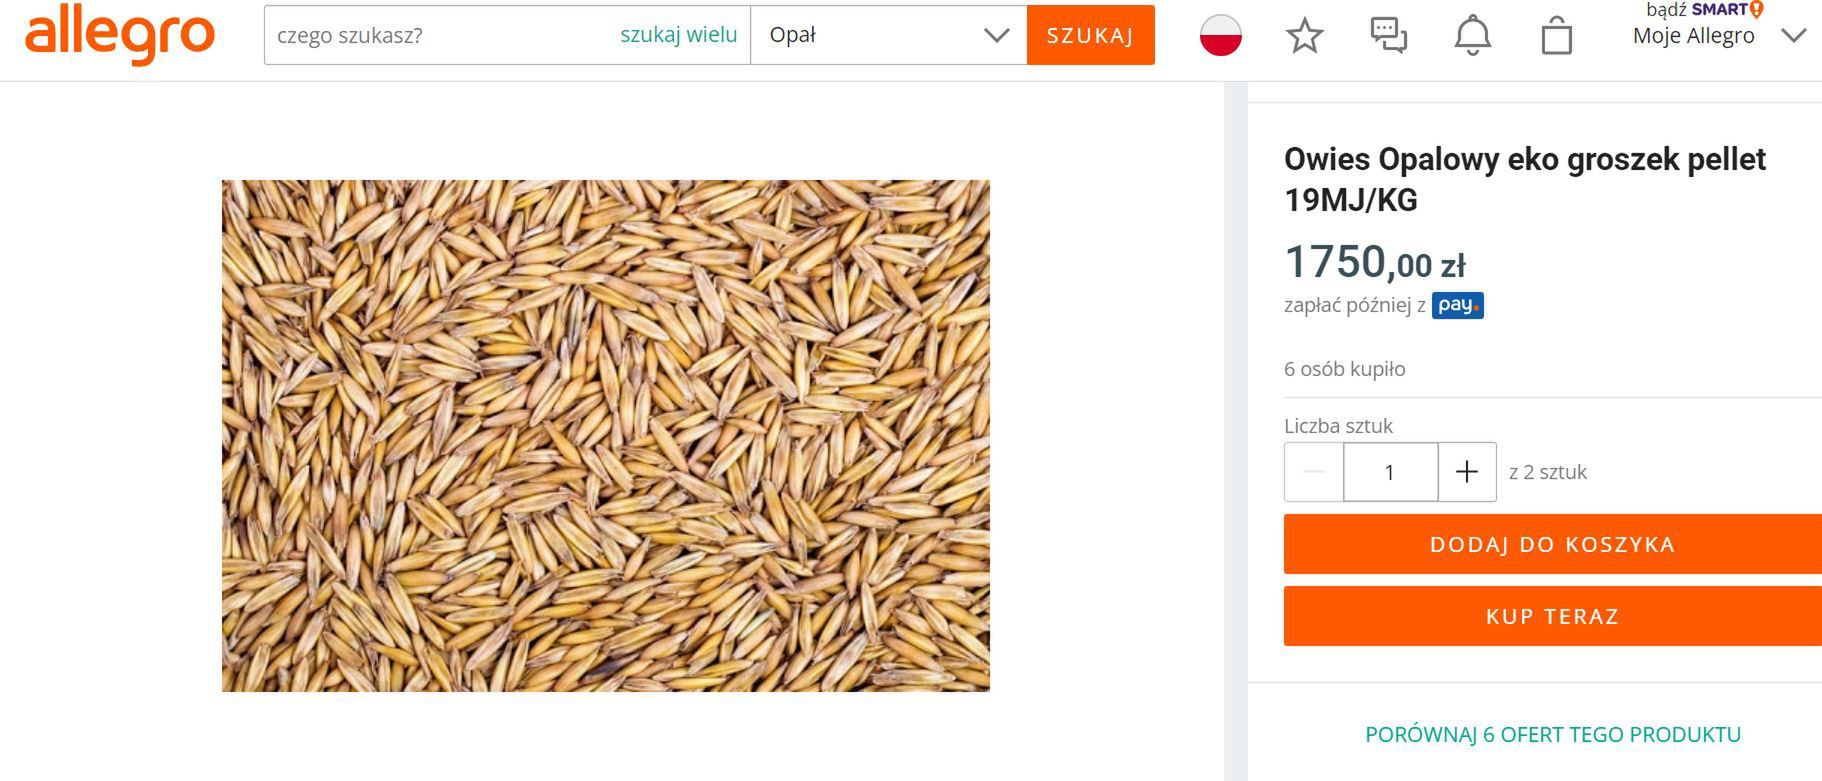Open the Allegro favorites star icon
The image size is (1822, 781).
tap(1303, 36)
